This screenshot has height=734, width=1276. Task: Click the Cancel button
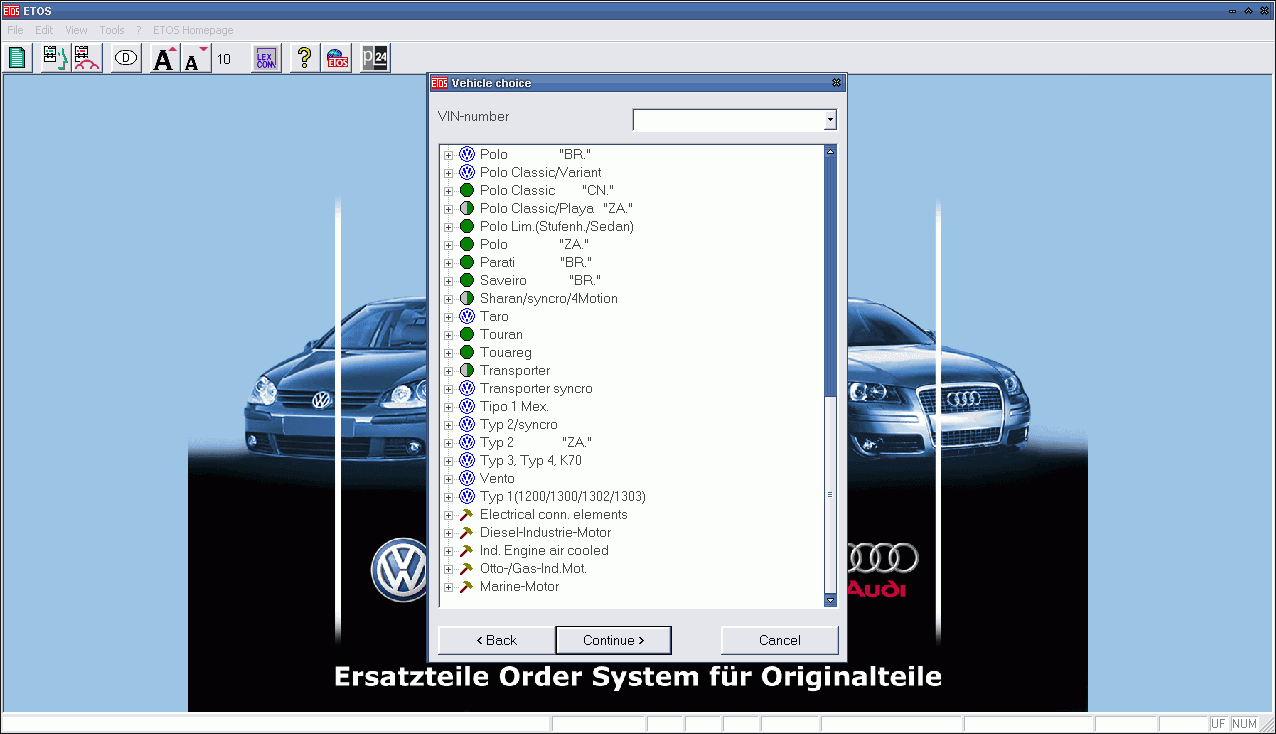click(x=779, y=640)
